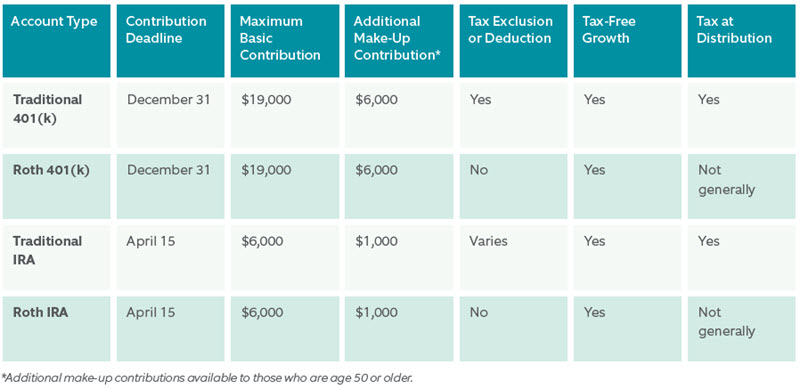Click the Account Type column header
Viewport: 800px width, 389px height.
click(x=57, y=41)
